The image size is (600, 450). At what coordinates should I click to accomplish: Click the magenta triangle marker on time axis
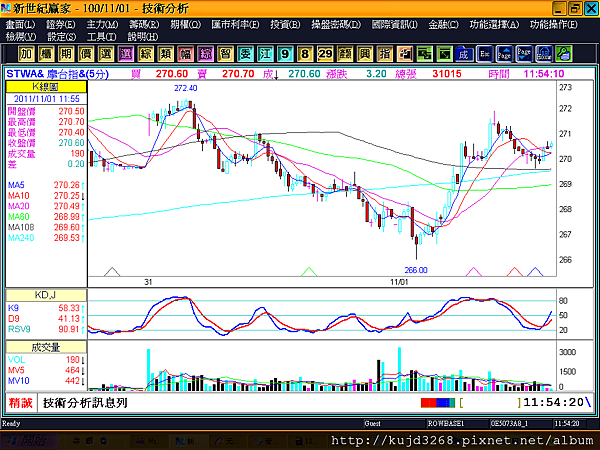(474, 272)
